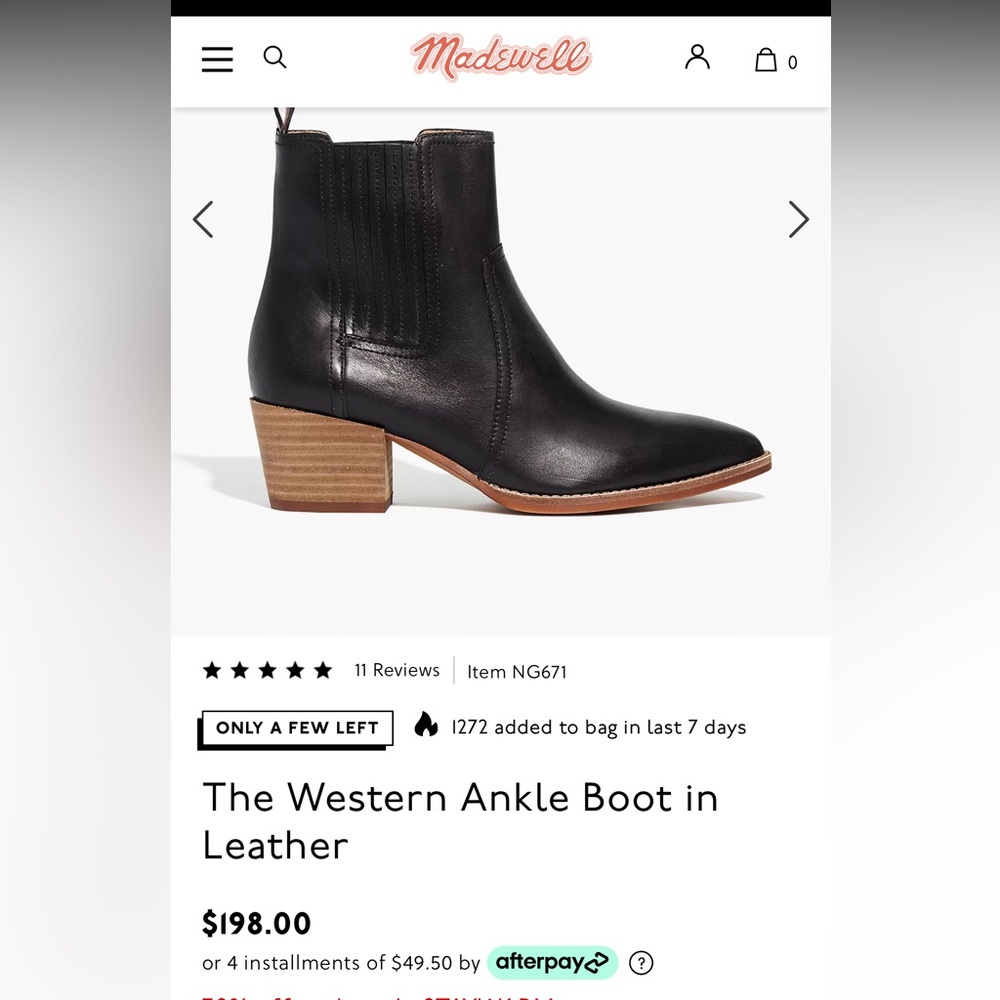
Task: Click the first rating star
Action: coord(211,670)
